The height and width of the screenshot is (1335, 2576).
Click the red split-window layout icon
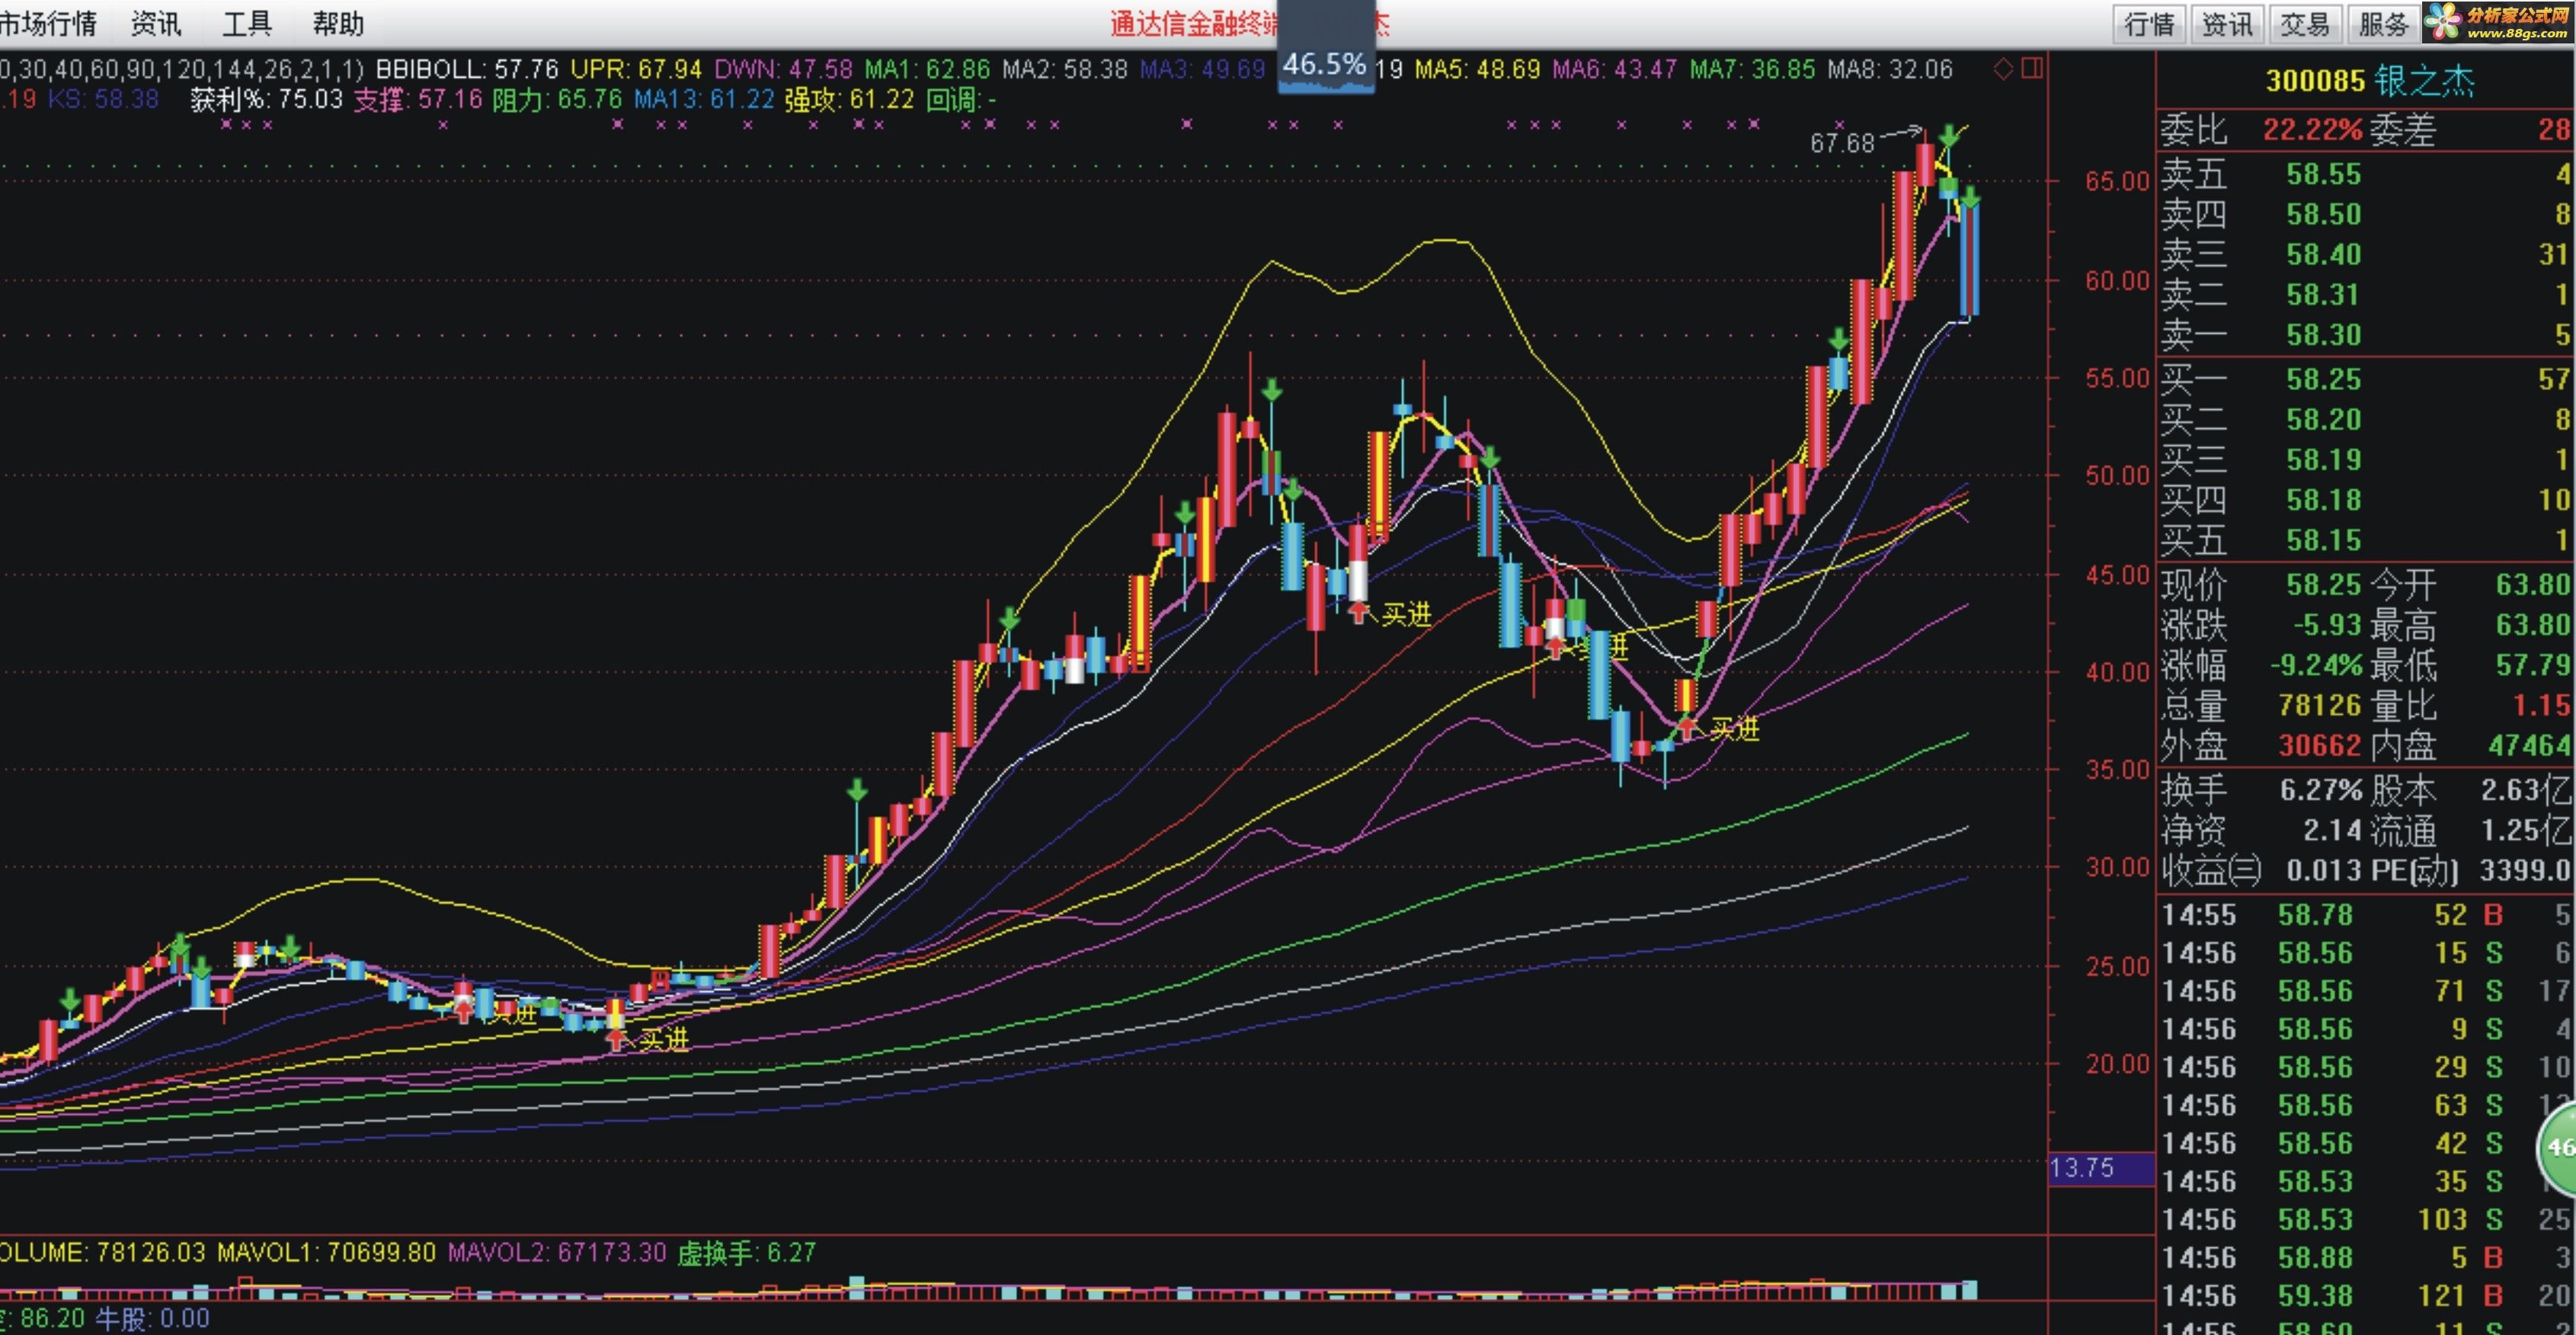click(2032, 68)
